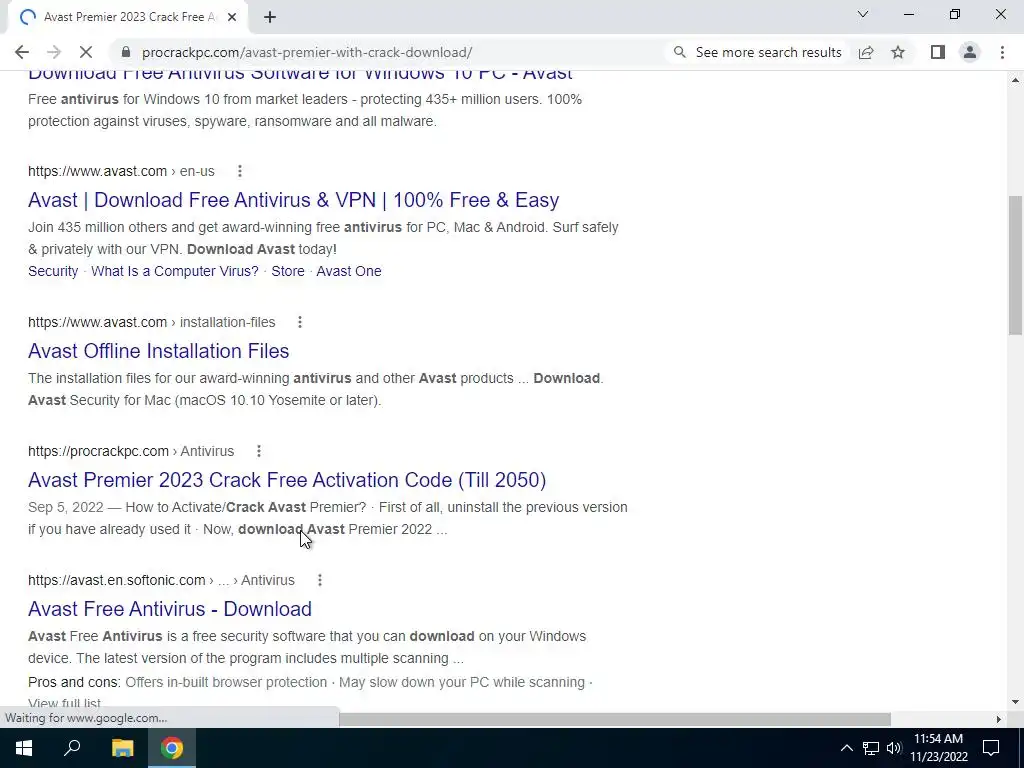The width and height of the screenshot is (1024, 768).
Task: Stop loading the page
Action: pos(86,52)
